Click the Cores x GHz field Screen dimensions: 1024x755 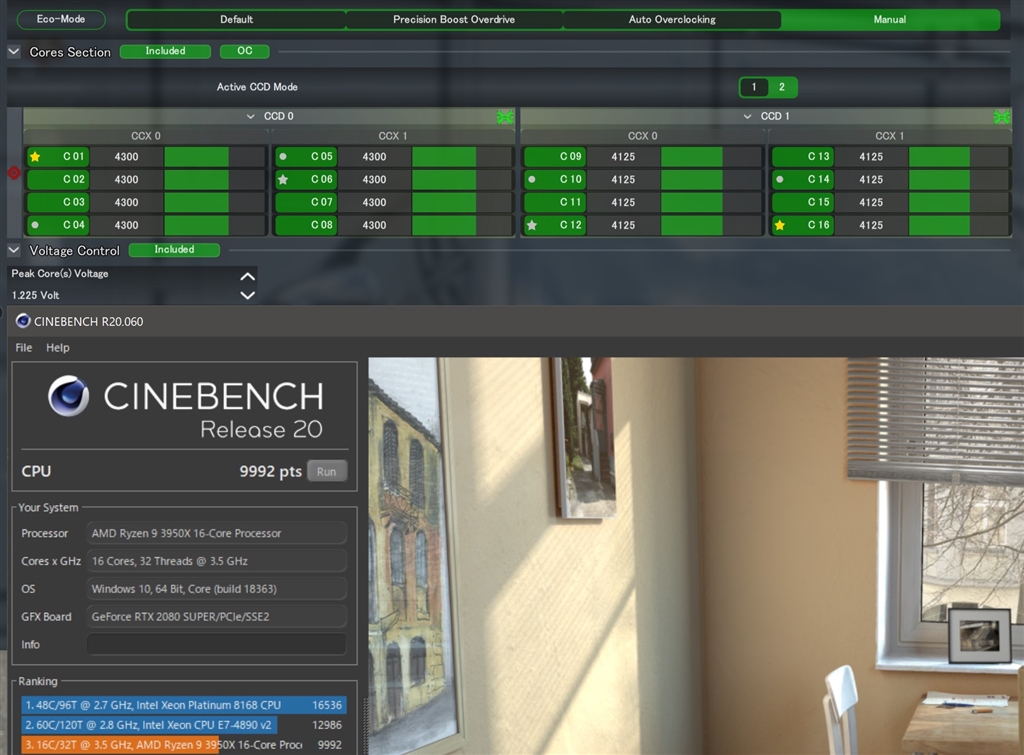[216, 561]
